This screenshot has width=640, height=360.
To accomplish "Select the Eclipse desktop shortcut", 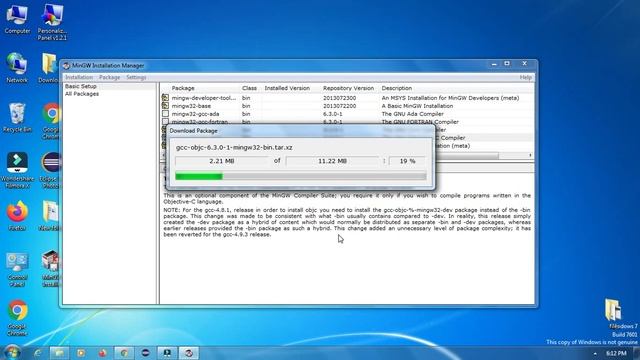I will click(51, 170).
